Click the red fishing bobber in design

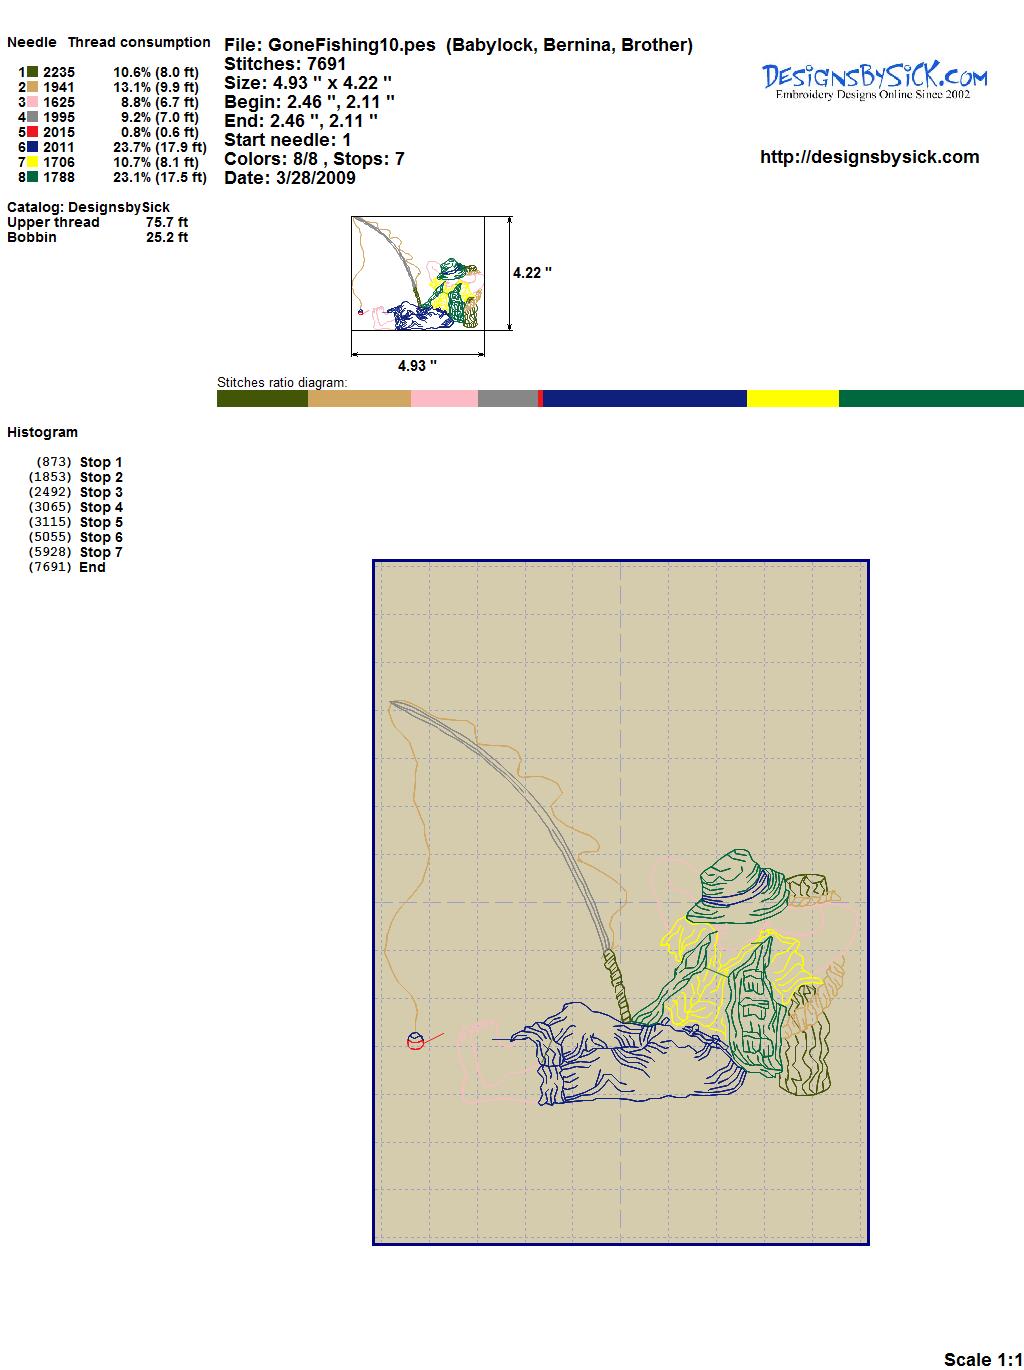(x=416, y=1041)
